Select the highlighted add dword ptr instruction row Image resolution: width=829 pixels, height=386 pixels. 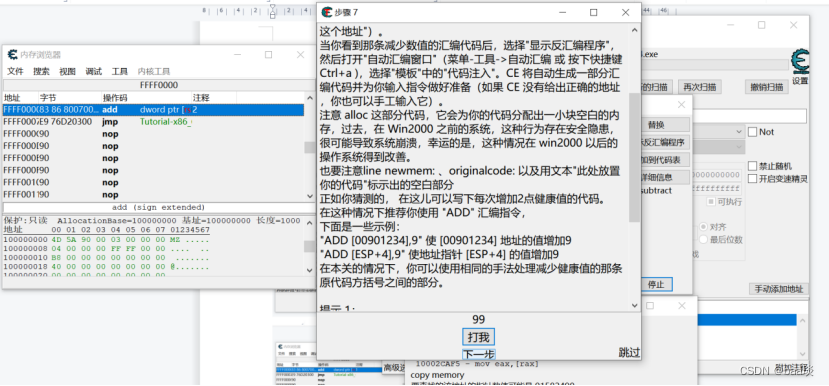(153, 109)
